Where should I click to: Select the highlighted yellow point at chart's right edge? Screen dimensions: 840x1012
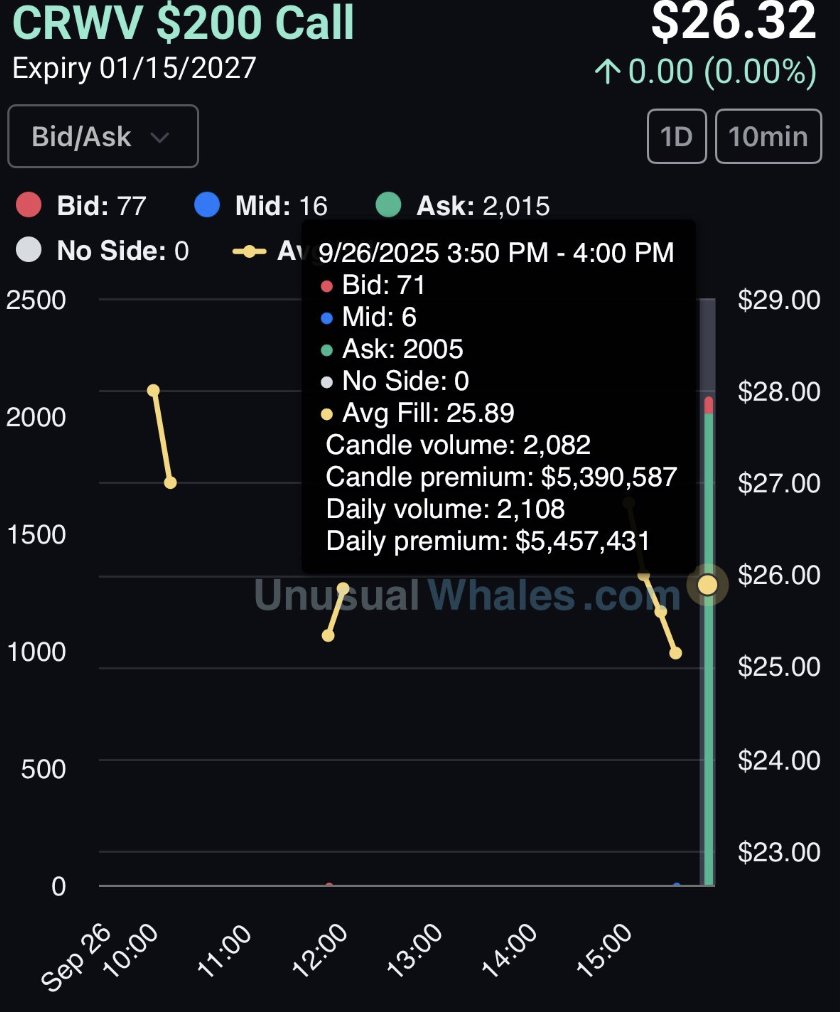pos(708,585)
